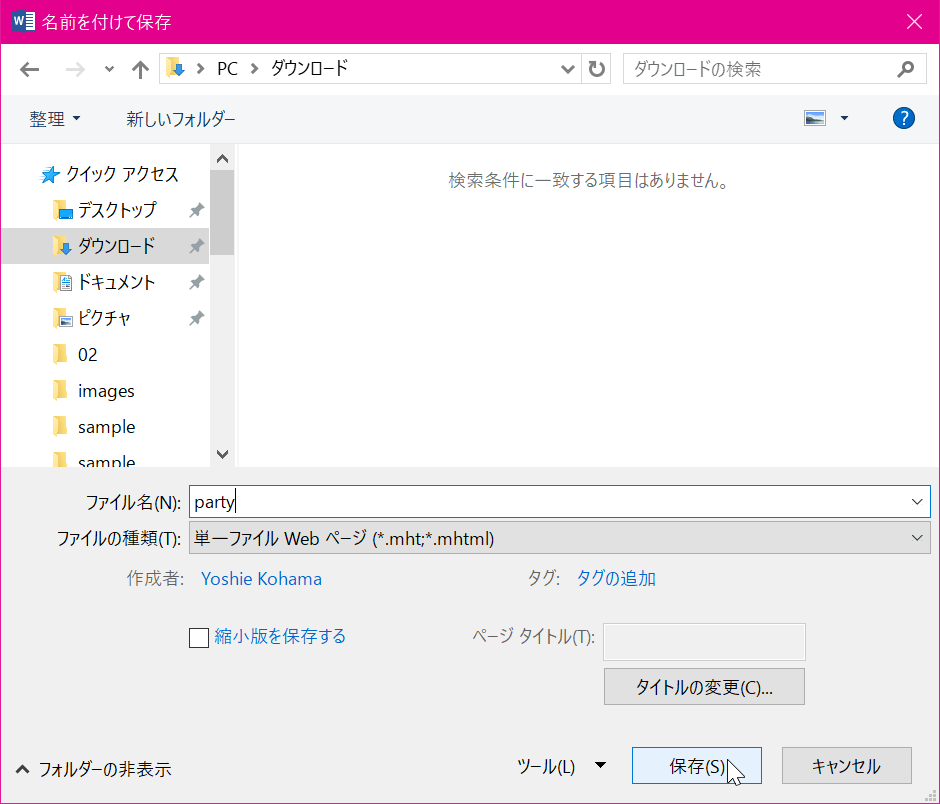Click the 保存(S) button

(697, 766)
